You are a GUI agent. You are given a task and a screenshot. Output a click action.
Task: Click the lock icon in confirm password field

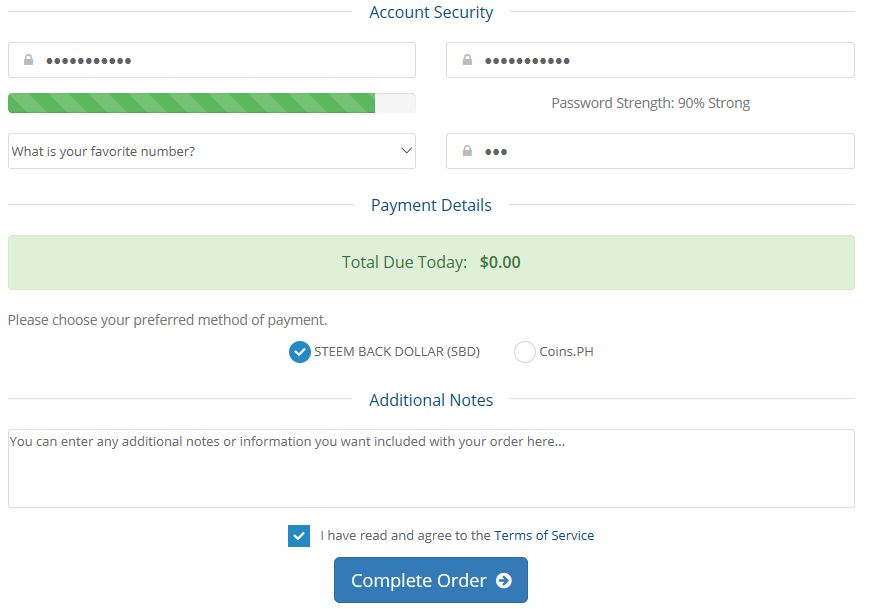pos(467,60)
